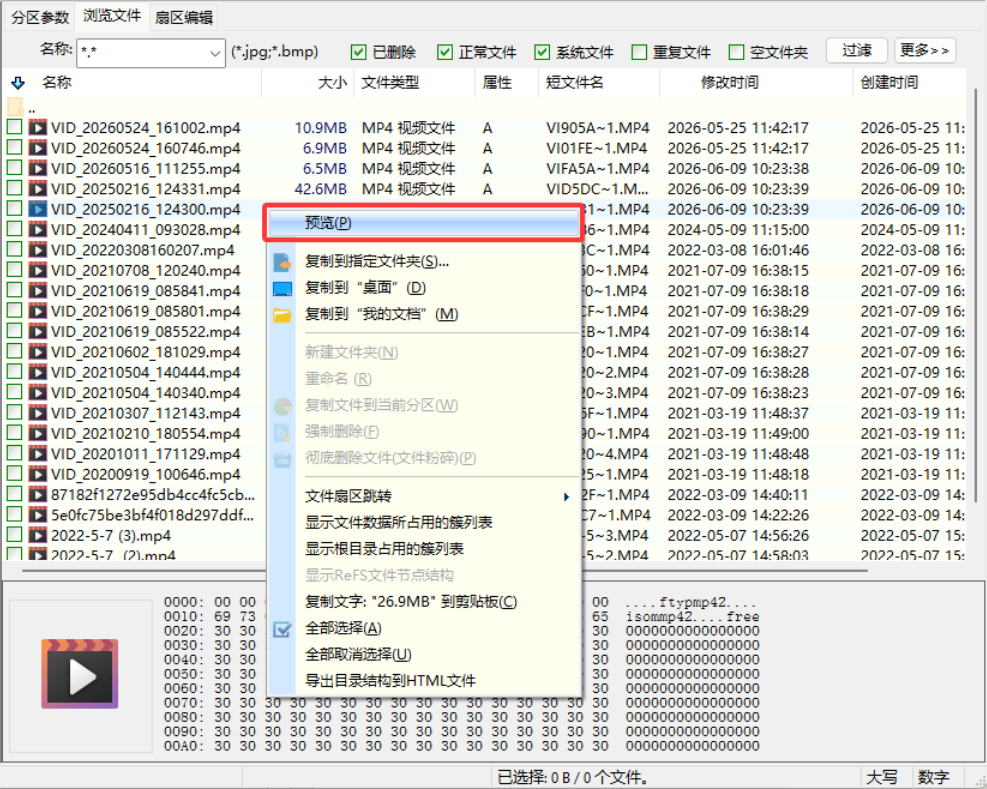Viewport: 987px width, 789px height.
Task: Choose 显示文件数据所占用的簇列表 menu item
Action: [422, 523]
